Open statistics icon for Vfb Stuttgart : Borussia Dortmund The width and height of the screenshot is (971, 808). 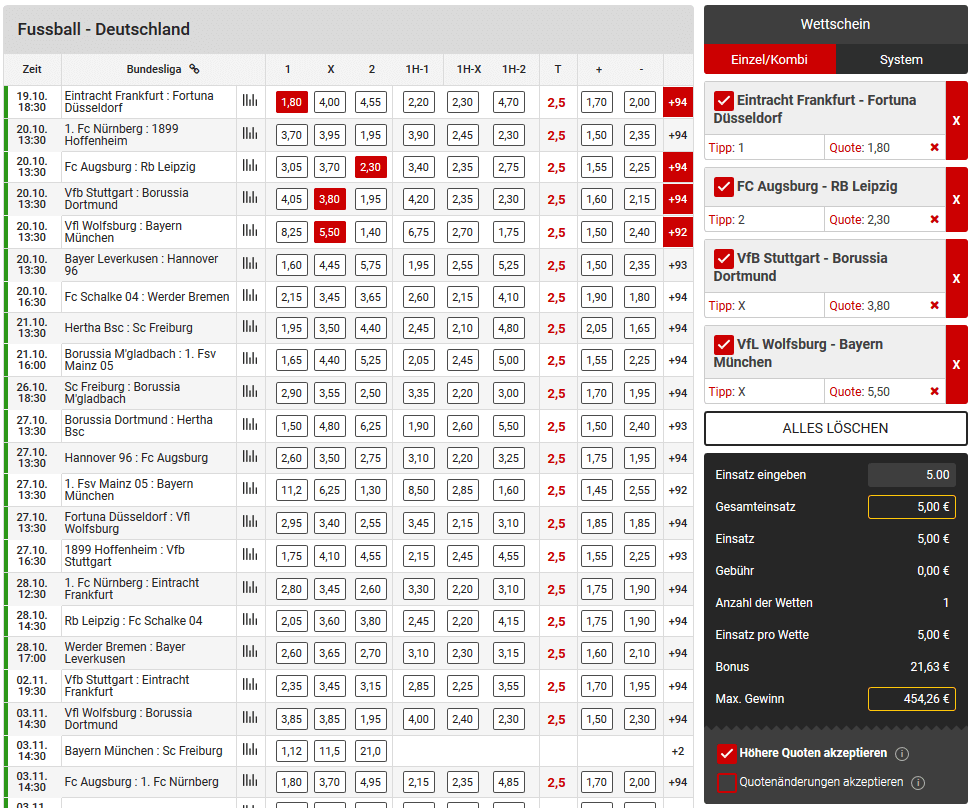pos(250,198)
